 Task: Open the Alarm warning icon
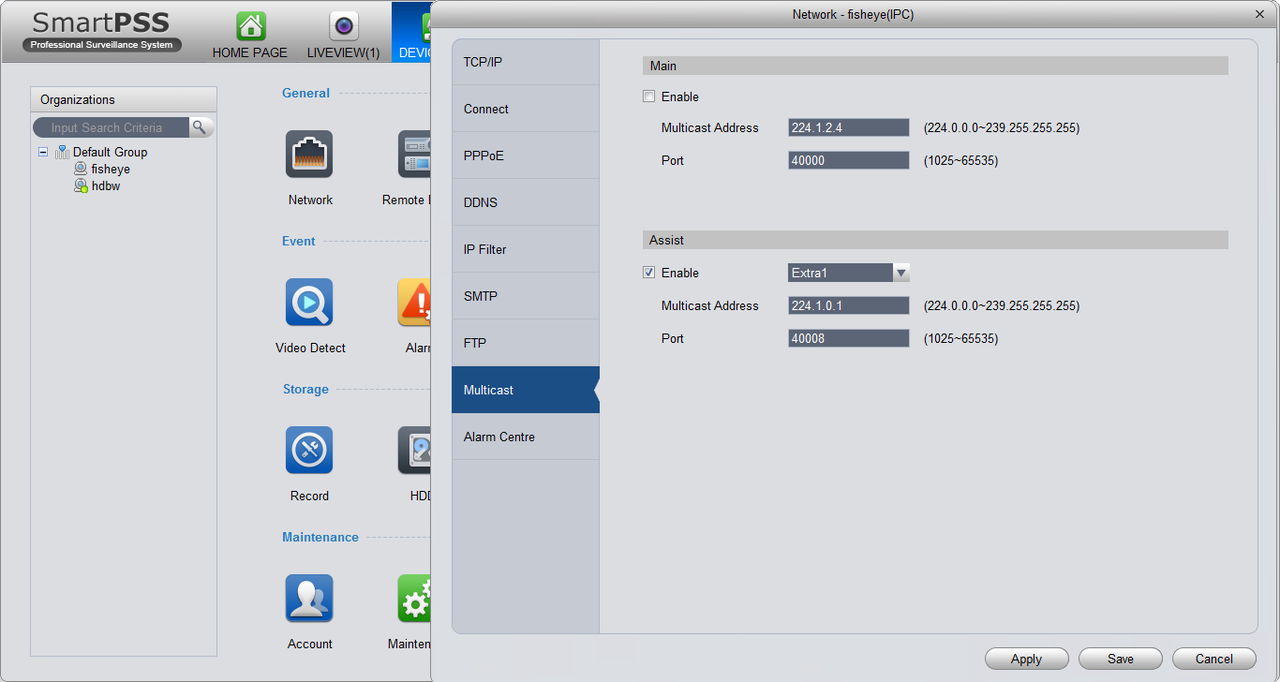415,302
